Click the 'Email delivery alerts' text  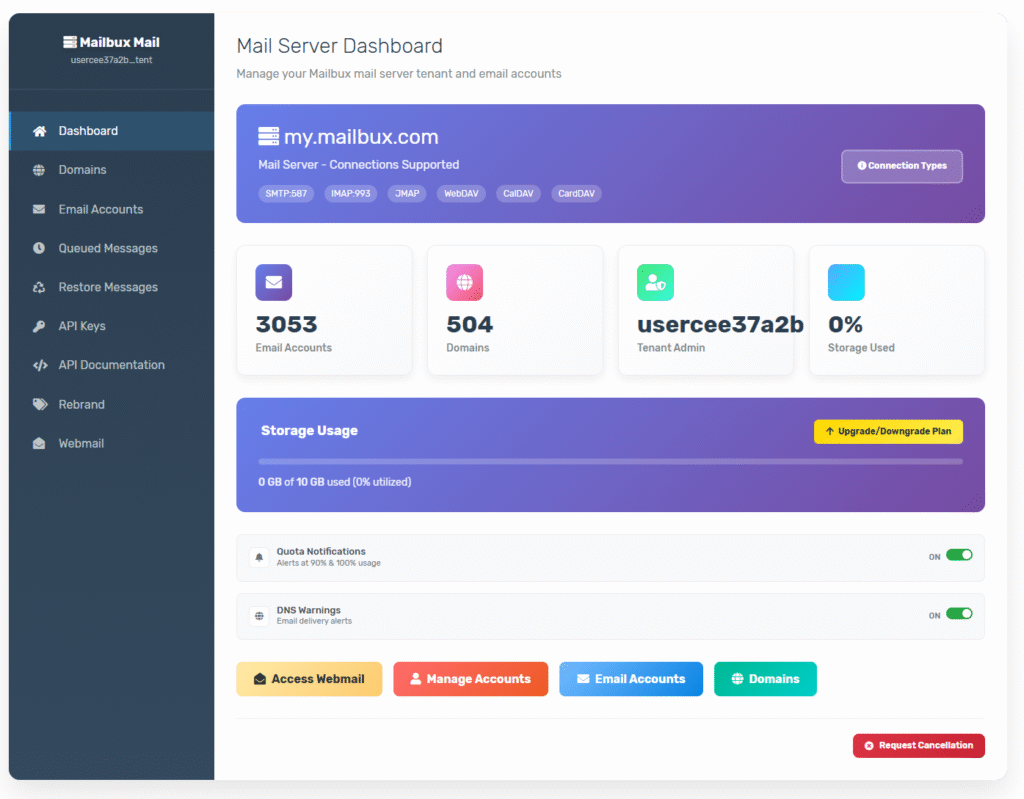(x=314, y=621)
